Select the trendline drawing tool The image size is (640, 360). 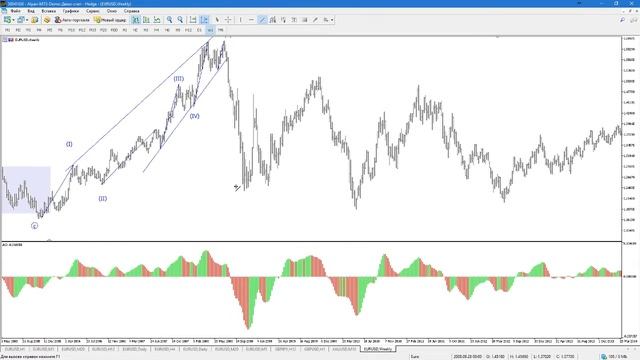point(262,20)
